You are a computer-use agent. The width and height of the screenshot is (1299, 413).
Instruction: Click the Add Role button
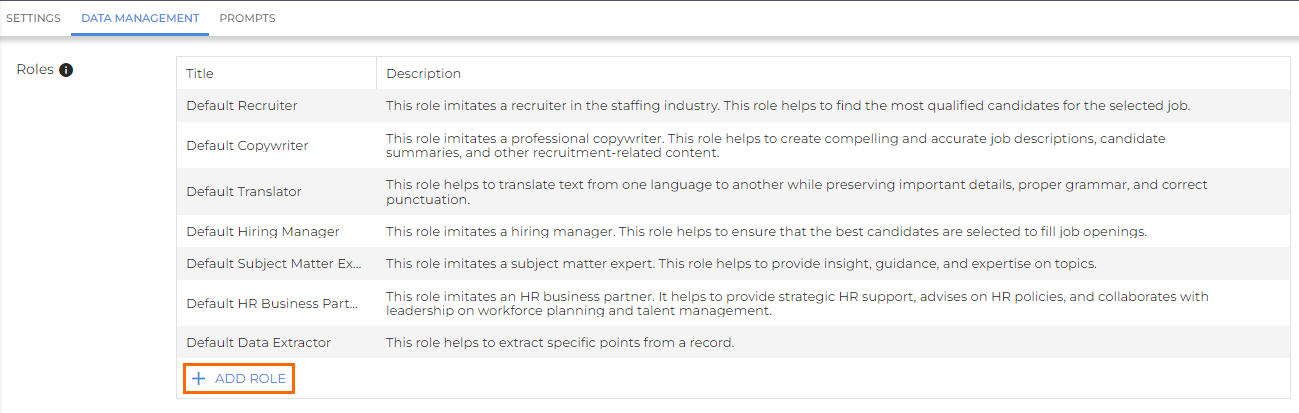239,379
